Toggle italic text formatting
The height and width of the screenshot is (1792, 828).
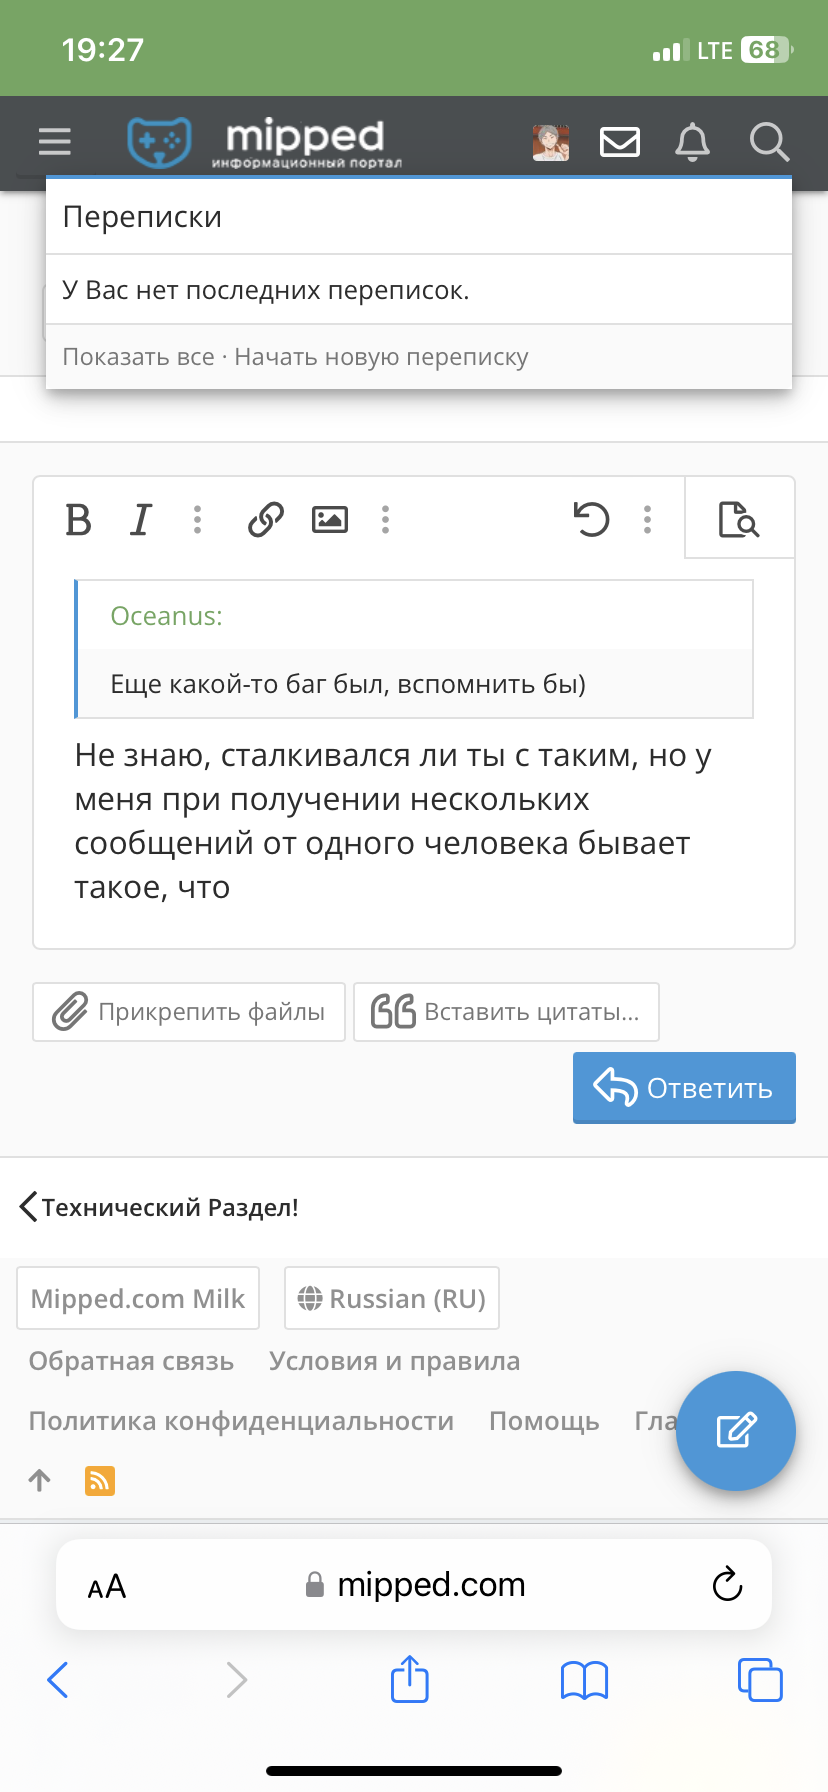(x=141, y=520)
